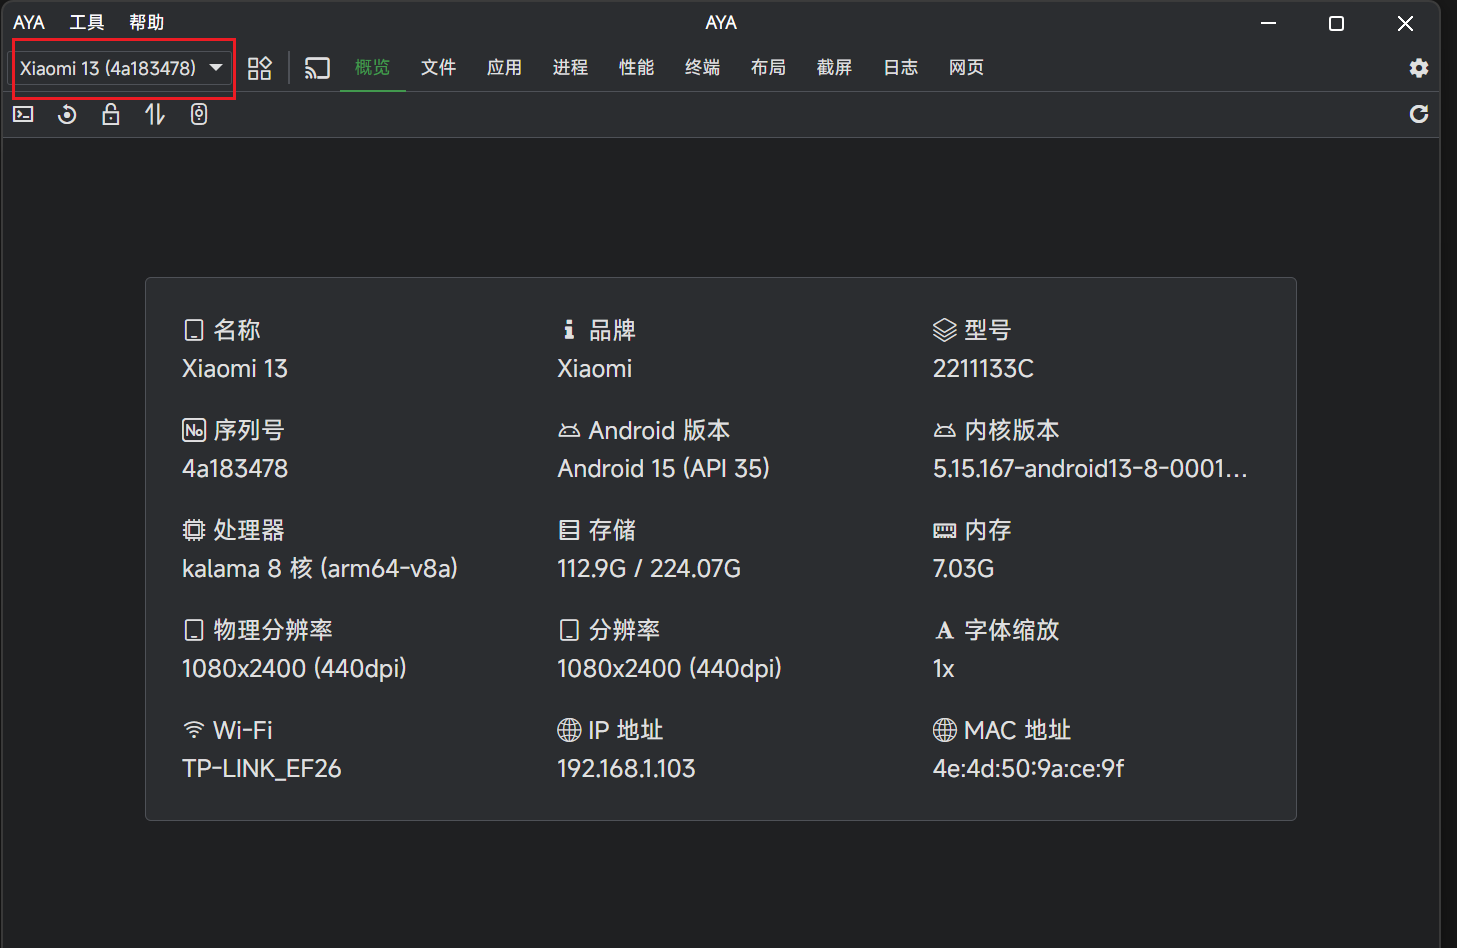
Task: Switch to the 性能 tab
Action: (x=636, y=67)
